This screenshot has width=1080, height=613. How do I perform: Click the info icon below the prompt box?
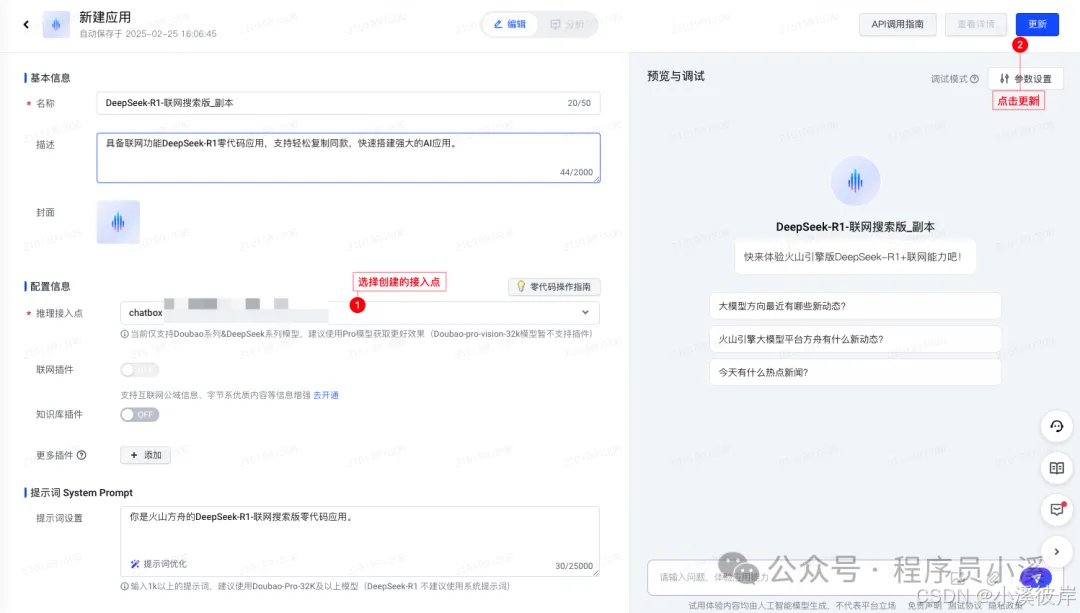(125, 587)
